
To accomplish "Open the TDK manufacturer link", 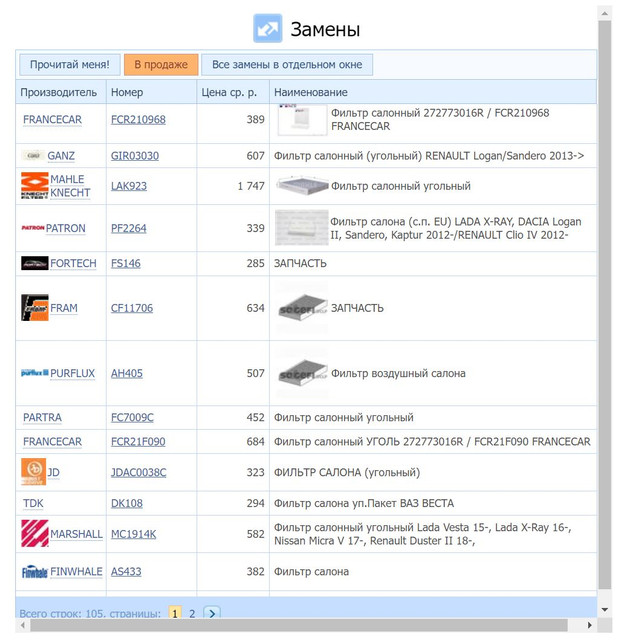I will tap(33, 503).
